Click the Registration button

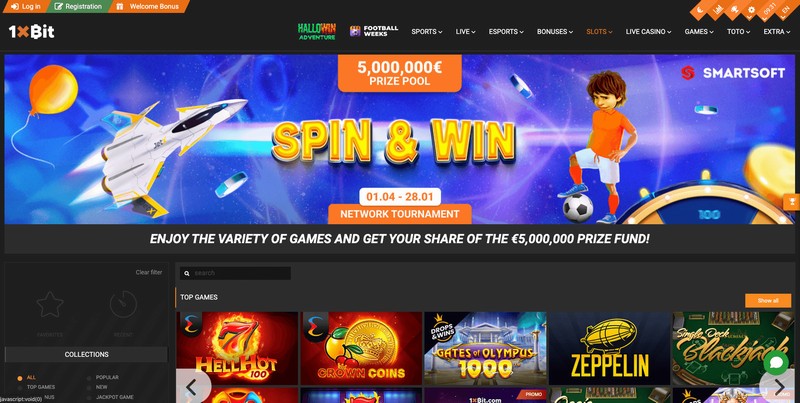78,7
